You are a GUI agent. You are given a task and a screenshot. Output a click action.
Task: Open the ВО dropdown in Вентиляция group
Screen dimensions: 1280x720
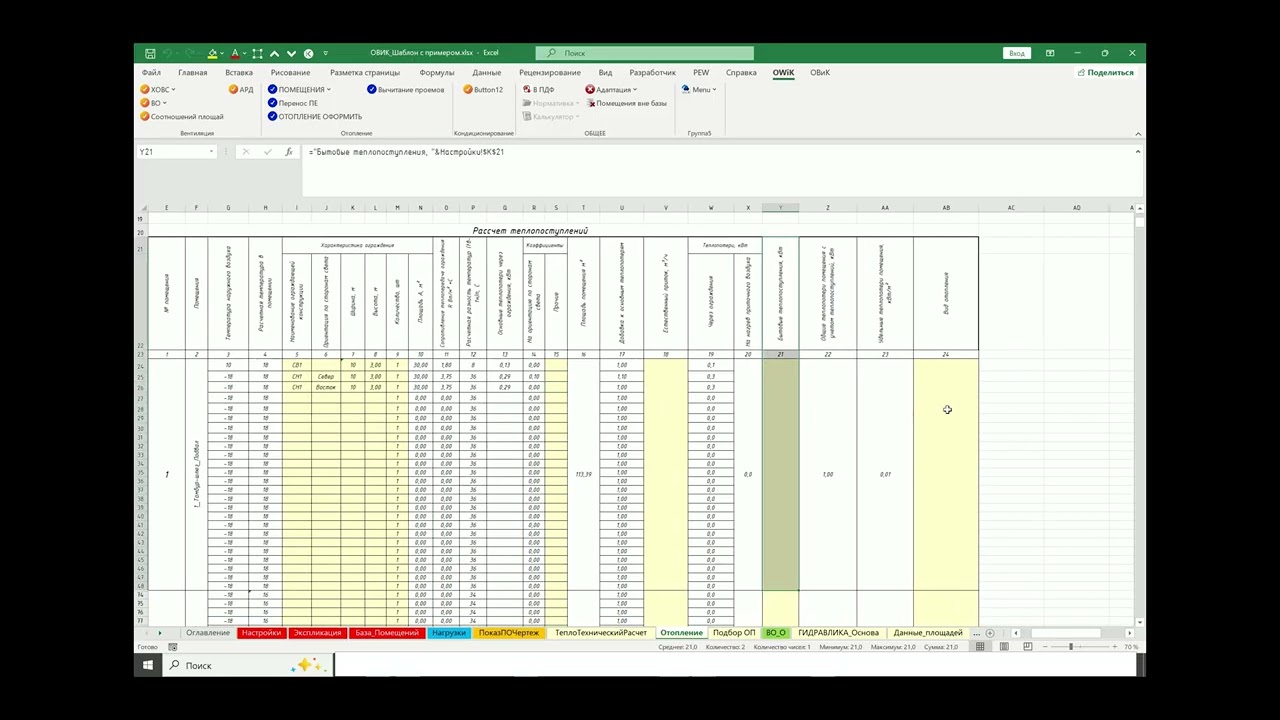pos(153,103)
